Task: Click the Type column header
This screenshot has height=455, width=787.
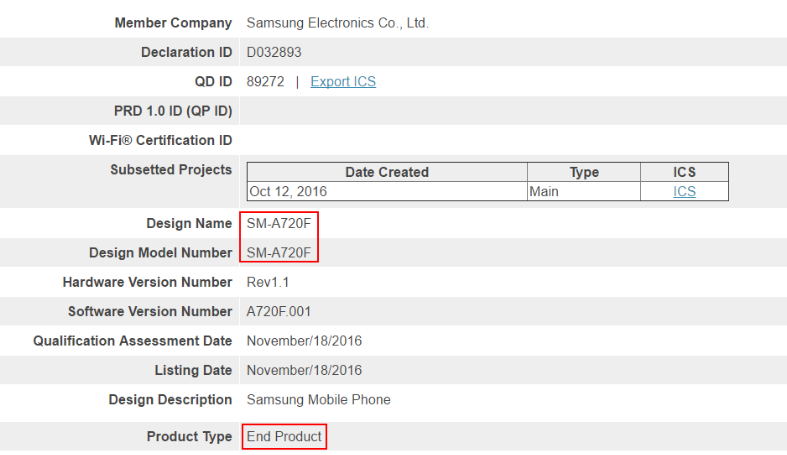Action: [584, 172]
